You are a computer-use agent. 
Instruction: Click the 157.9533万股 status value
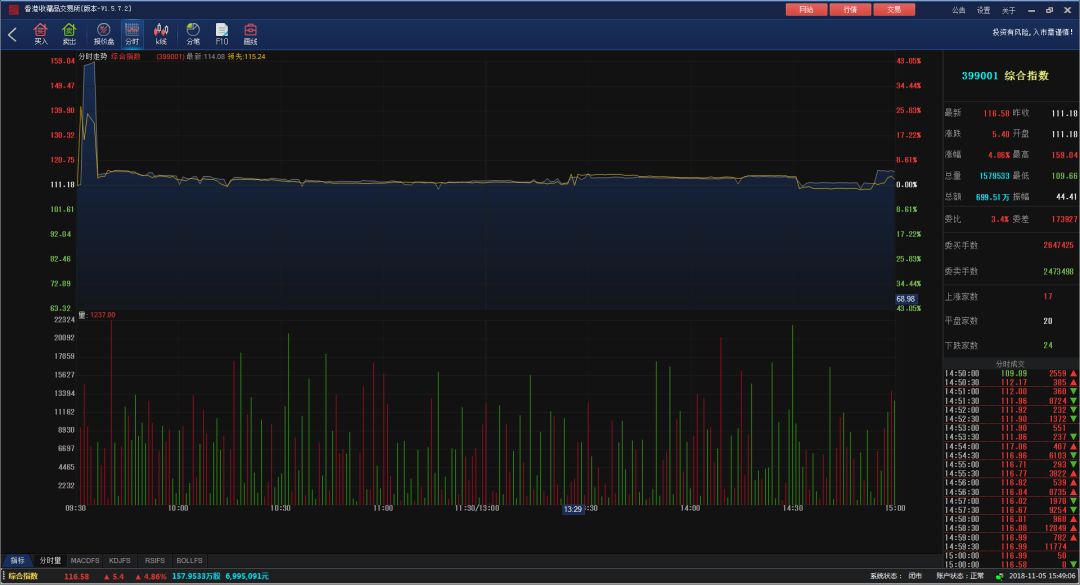(x=196, y=576)
